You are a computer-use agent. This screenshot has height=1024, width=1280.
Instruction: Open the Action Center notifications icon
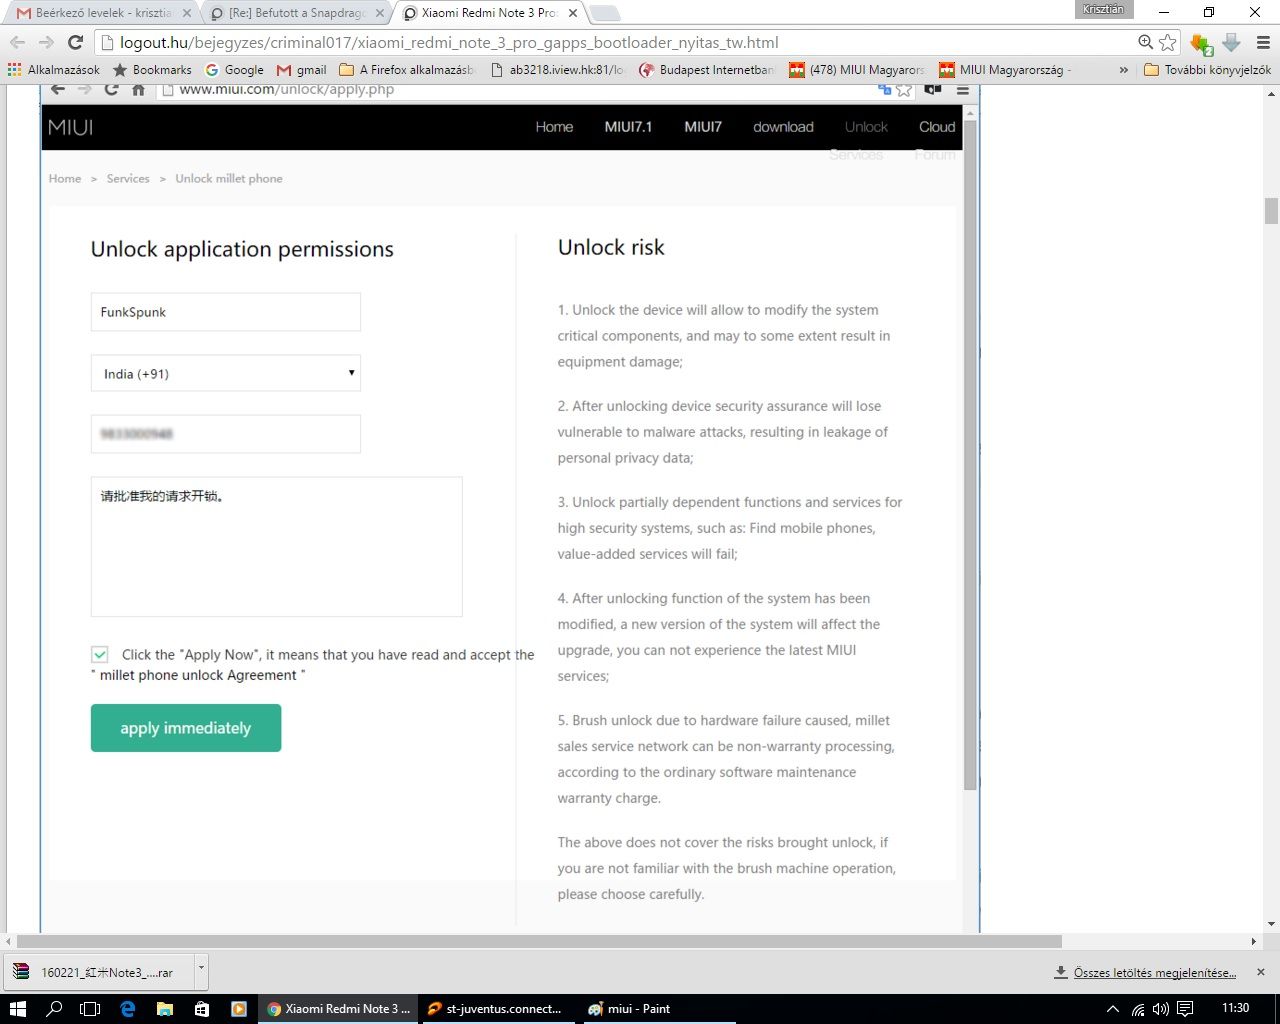1185,1008
